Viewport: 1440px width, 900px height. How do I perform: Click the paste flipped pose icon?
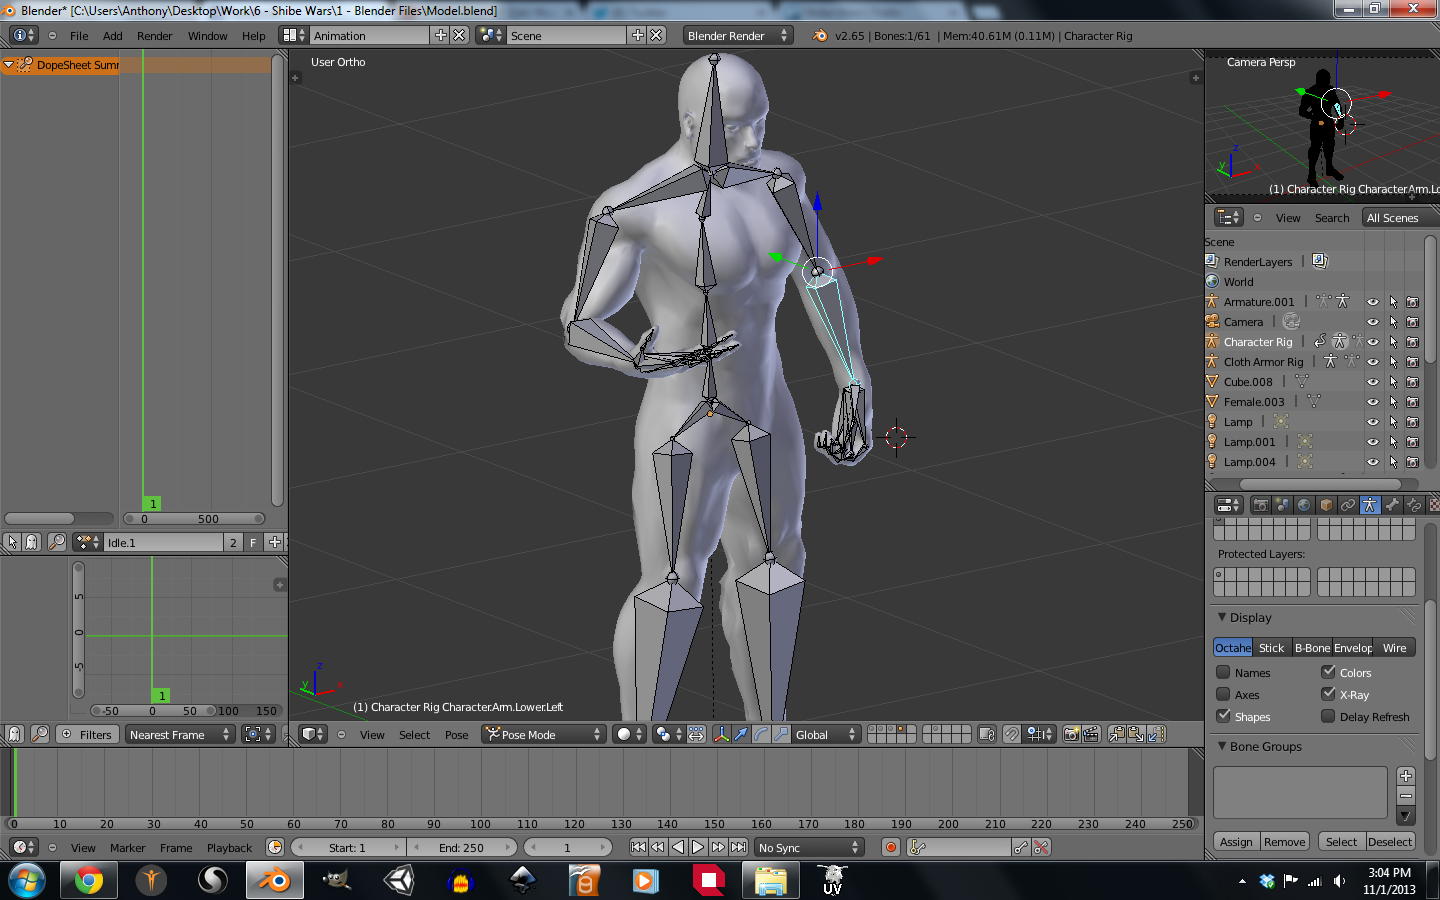[1157, 734]
